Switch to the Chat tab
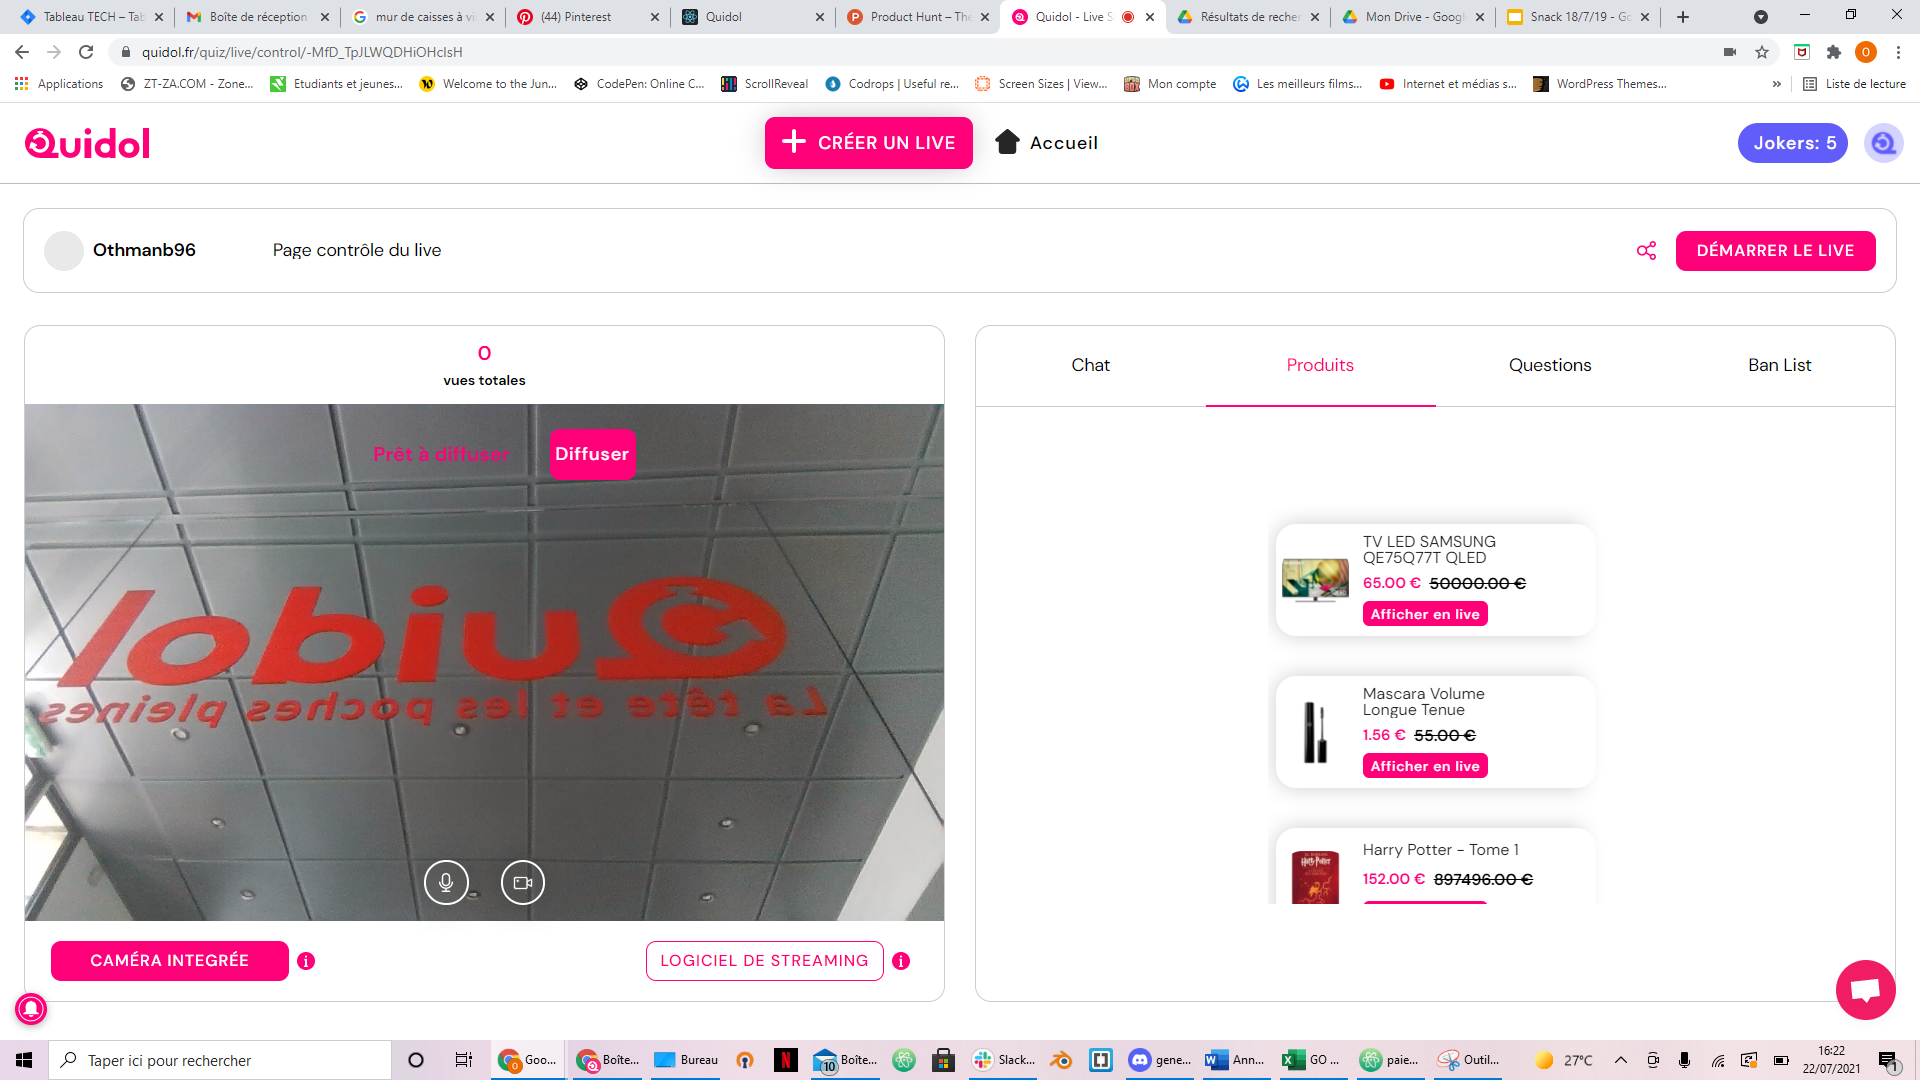This screenshot has width=1920, height=1080. (x=1090, y=365)
